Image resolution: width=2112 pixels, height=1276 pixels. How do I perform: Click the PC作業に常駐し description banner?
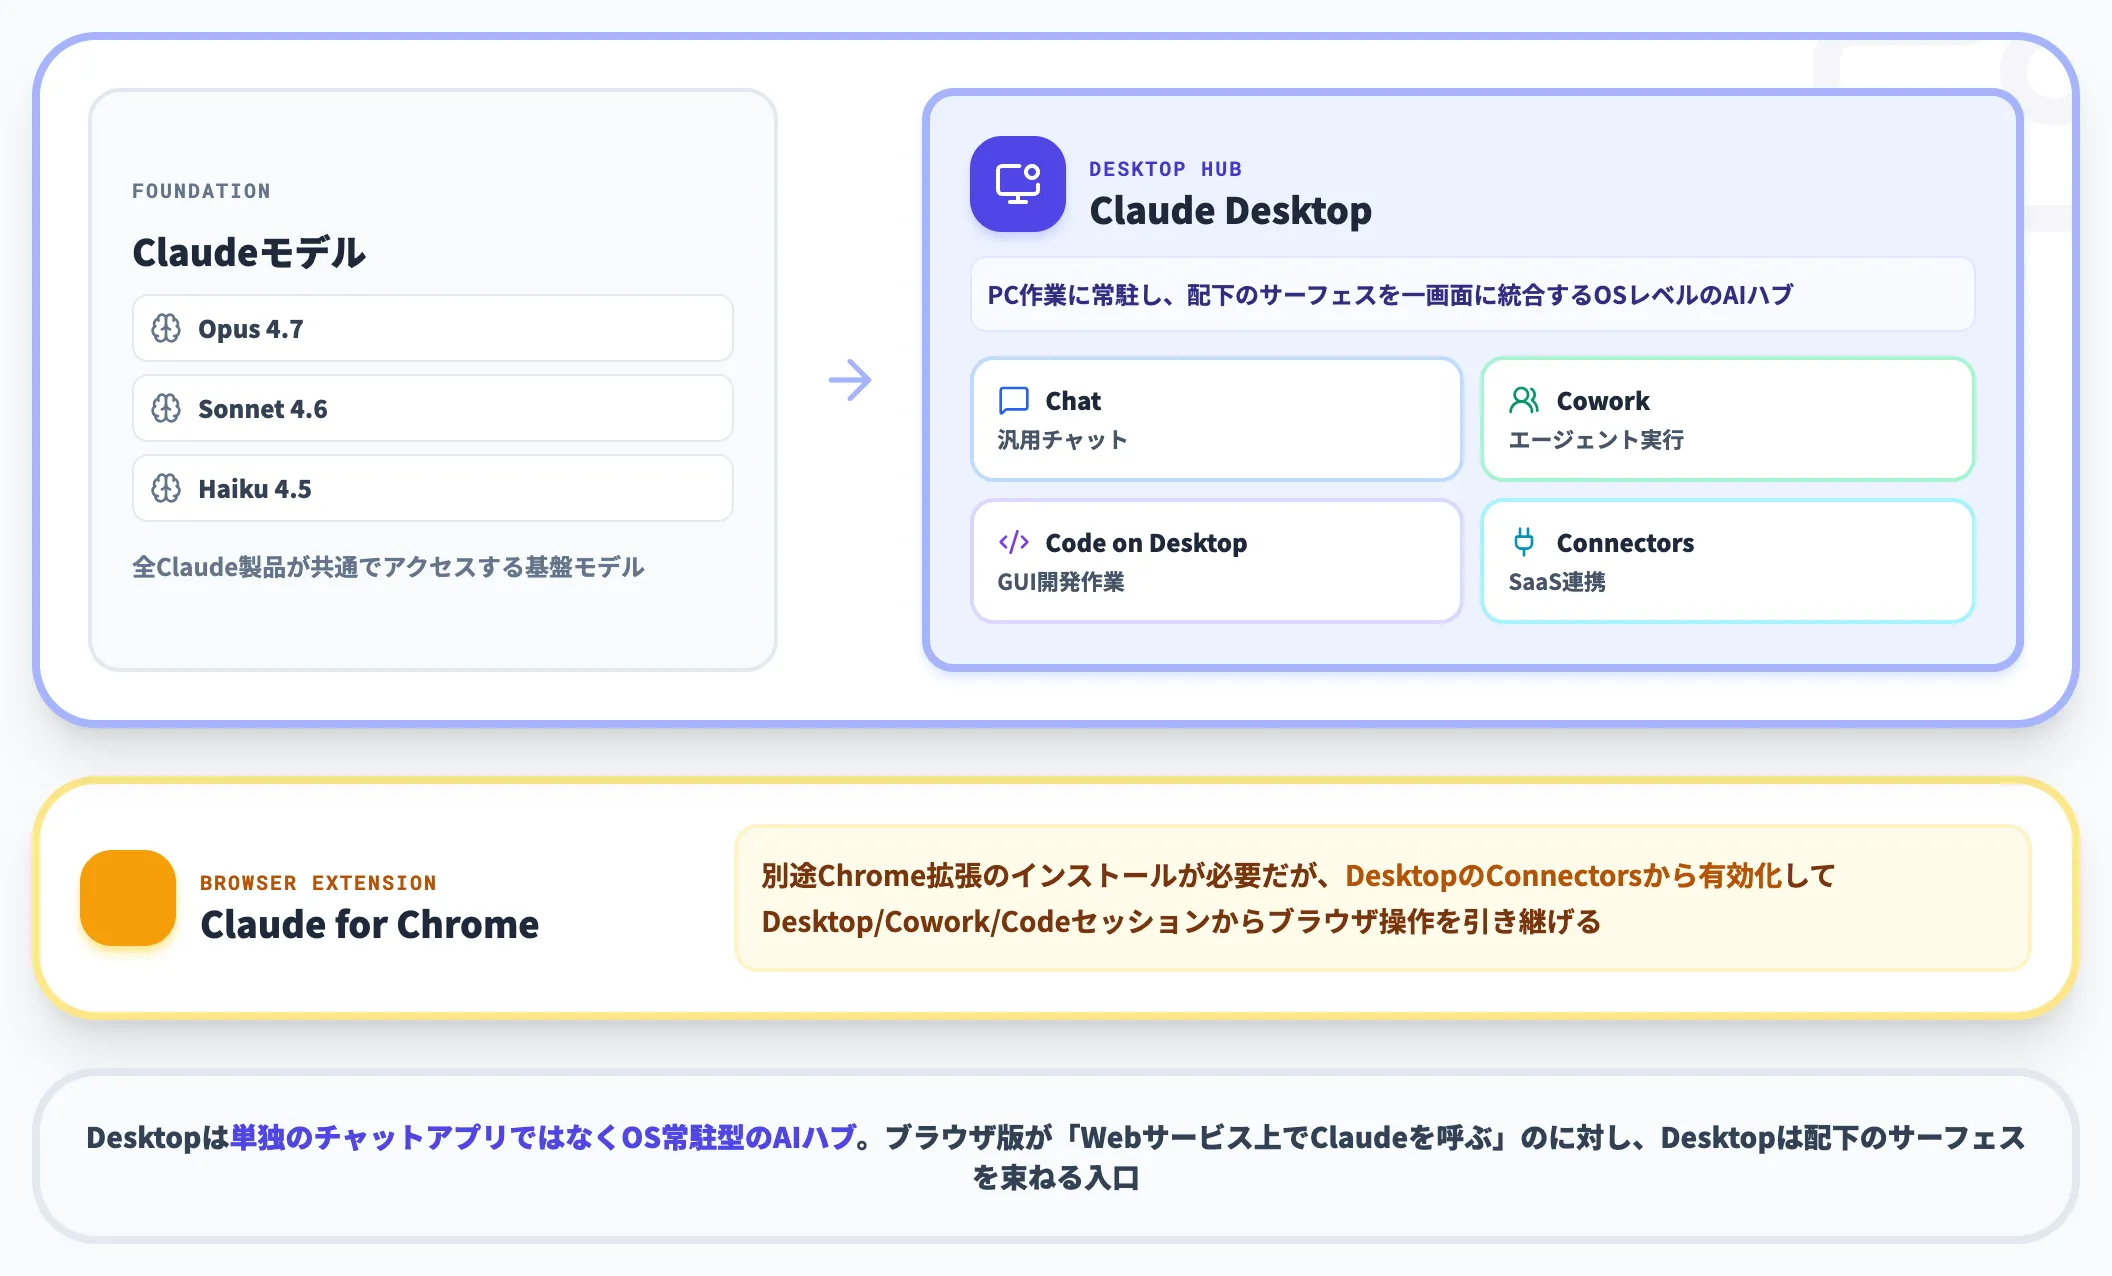[1473, 295]
